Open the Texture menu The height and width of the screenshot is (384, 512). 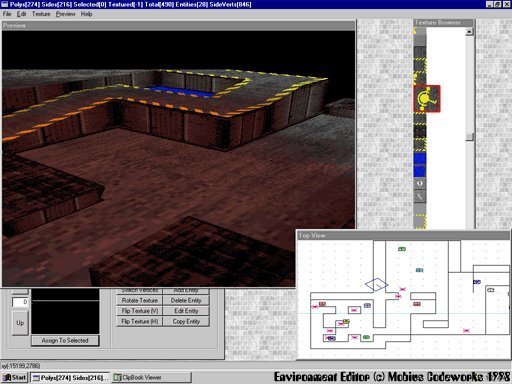(x=41, y=14)
